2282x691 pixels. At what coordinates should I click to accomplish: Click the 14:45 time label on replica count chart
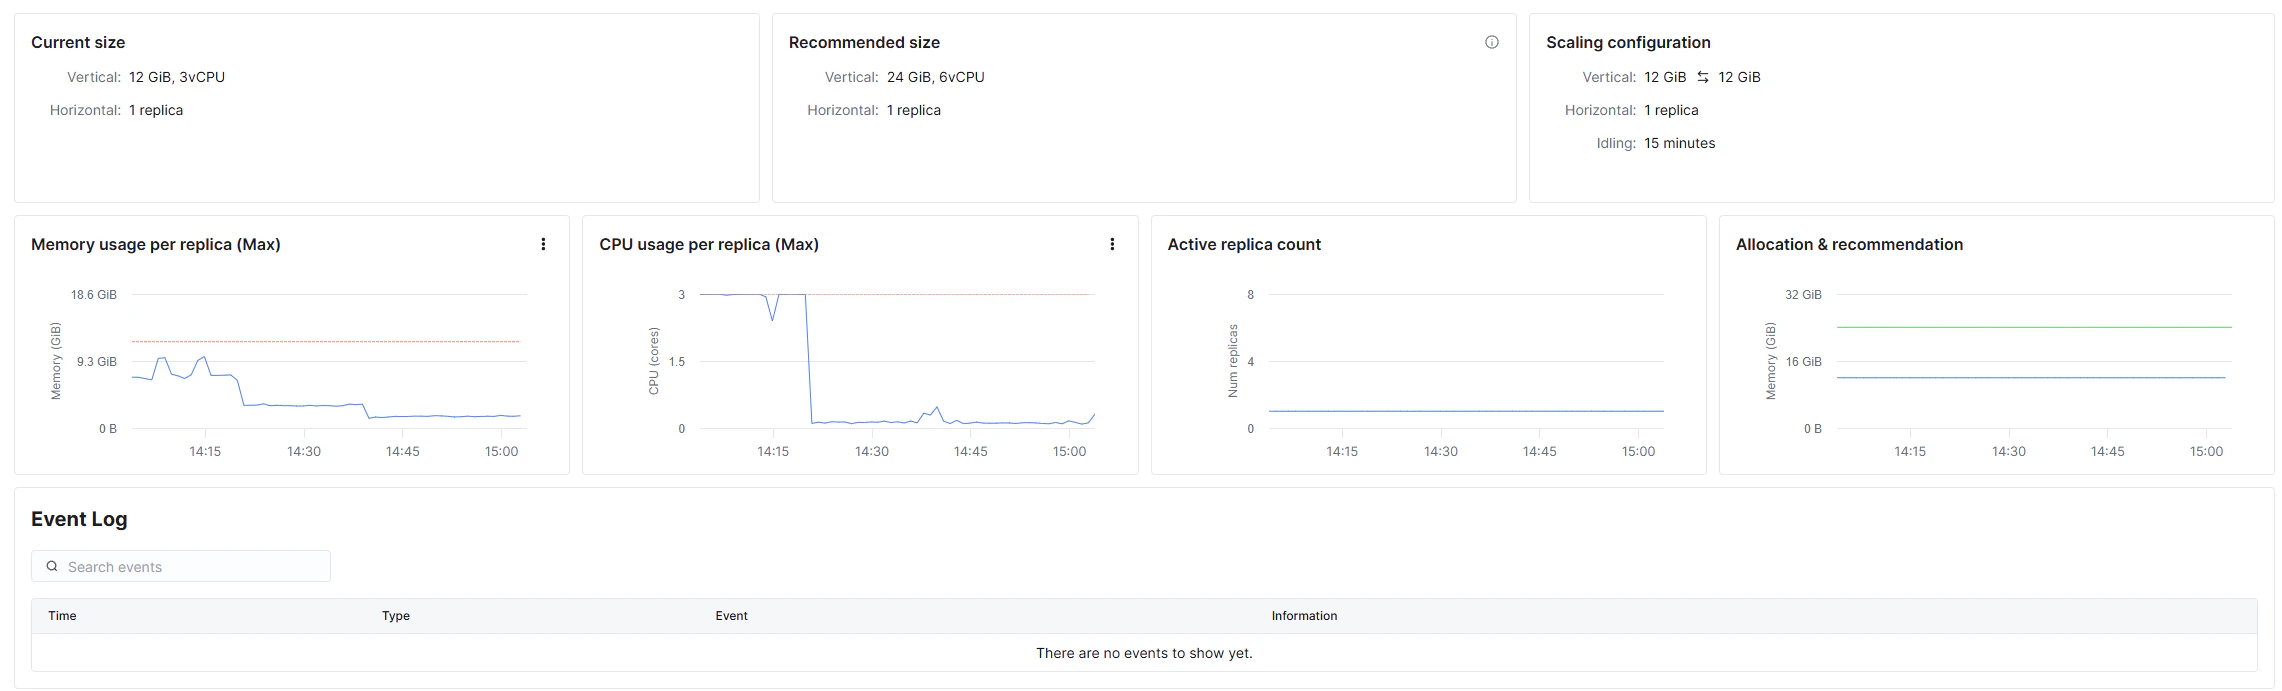[1539, 452]
